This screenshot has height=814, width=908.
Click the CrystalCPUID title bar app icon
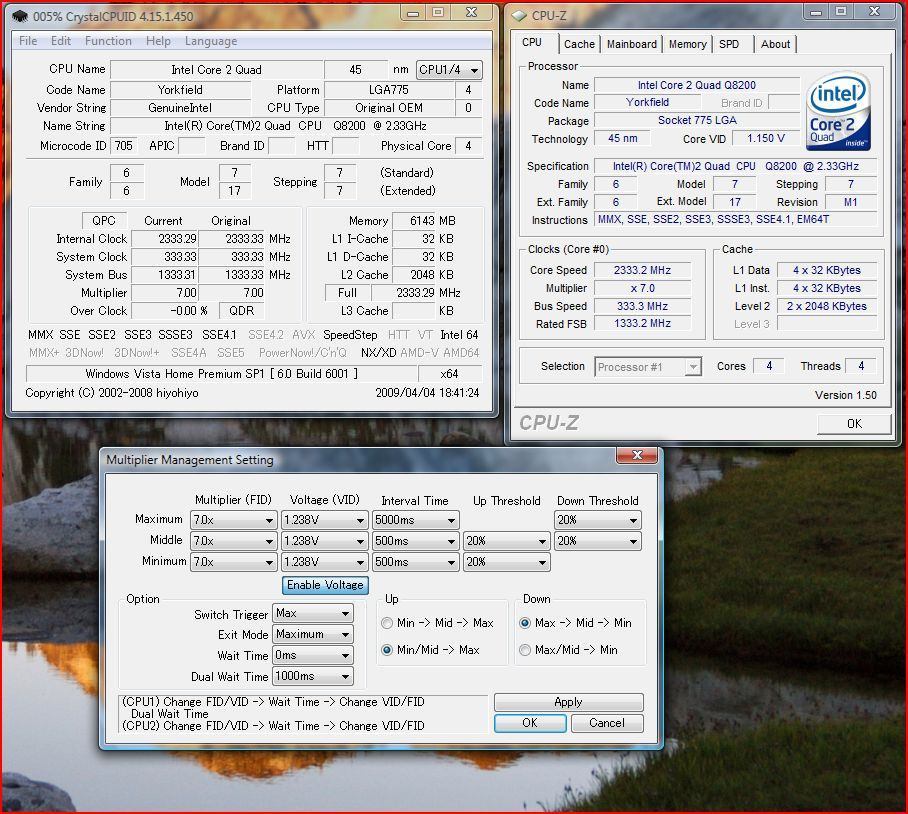click(20, 16)
